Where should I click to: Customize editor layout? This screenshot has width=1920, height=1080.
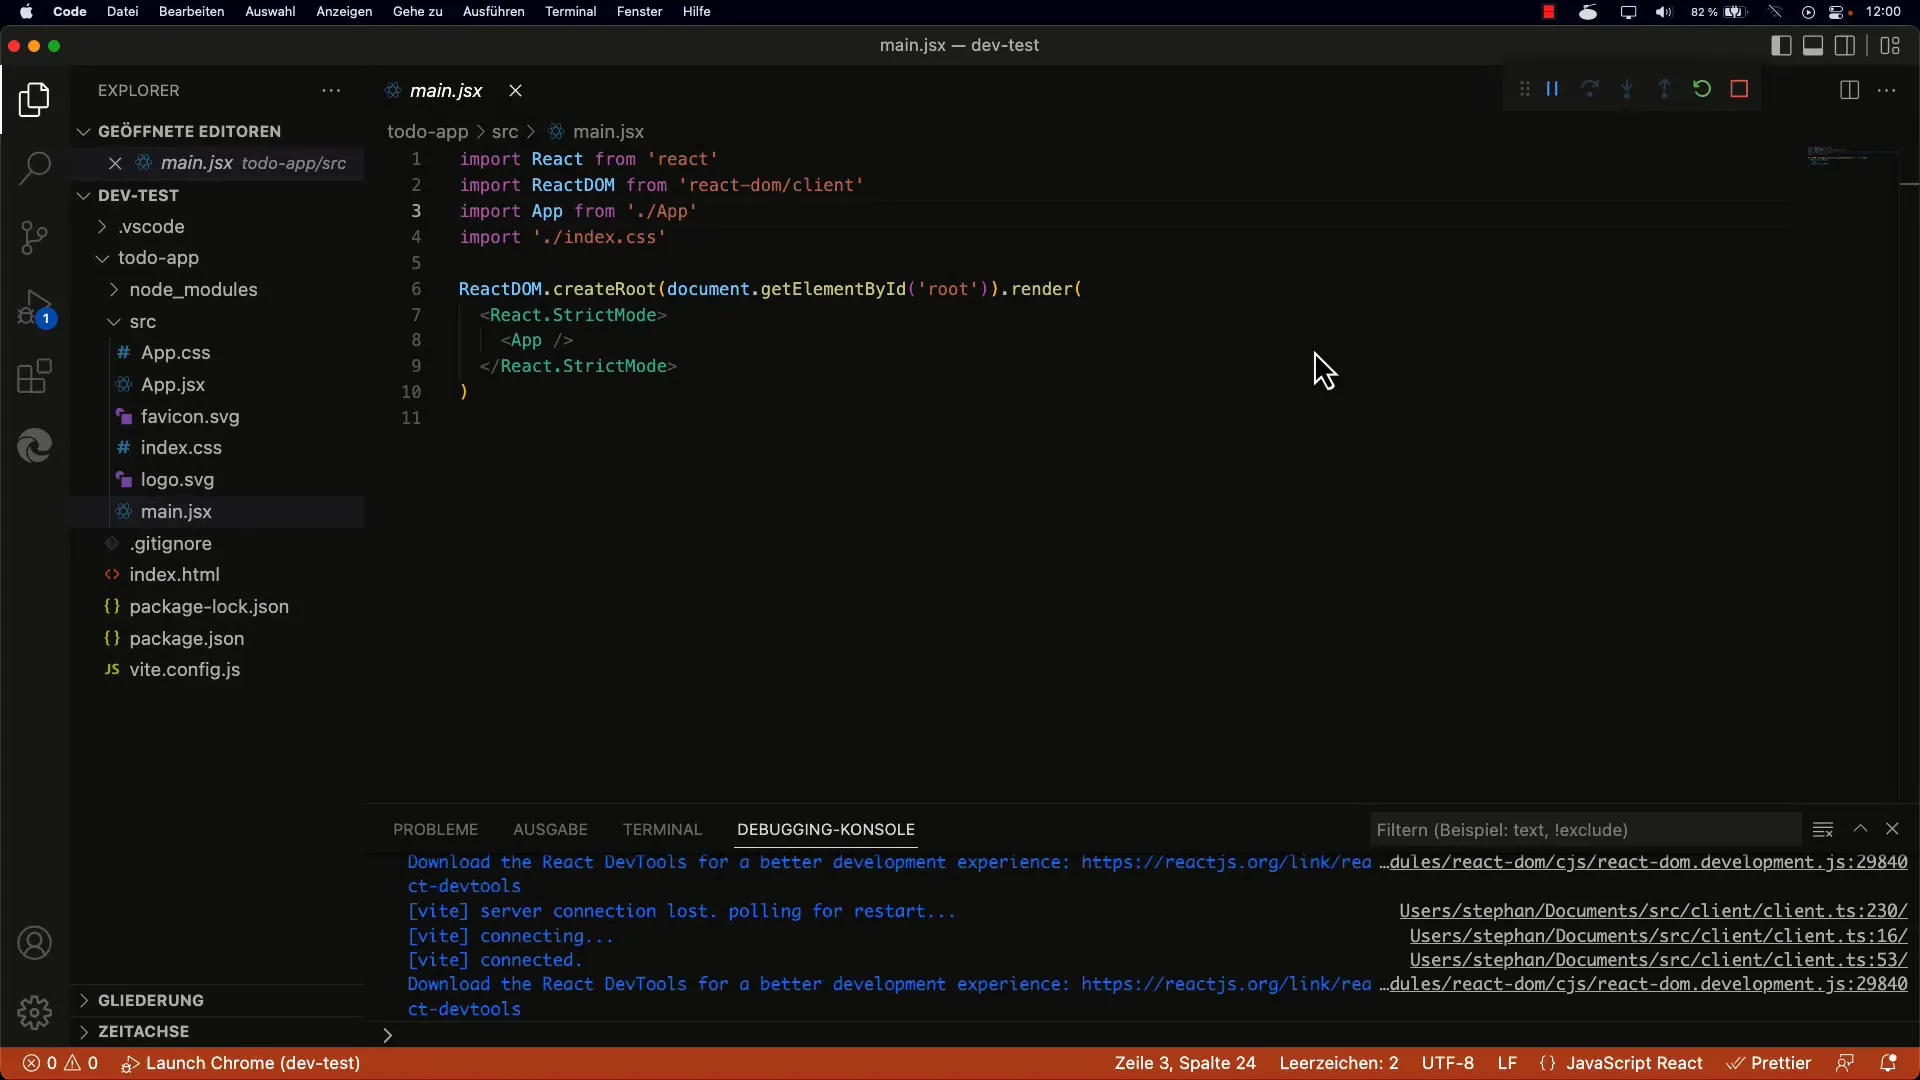tap(1890, 45)
